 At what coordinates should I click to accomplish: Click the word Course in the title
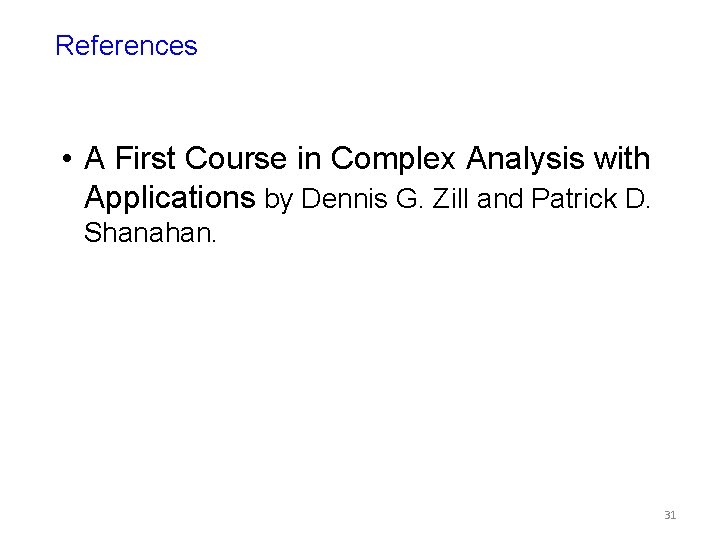click(236, 158)
